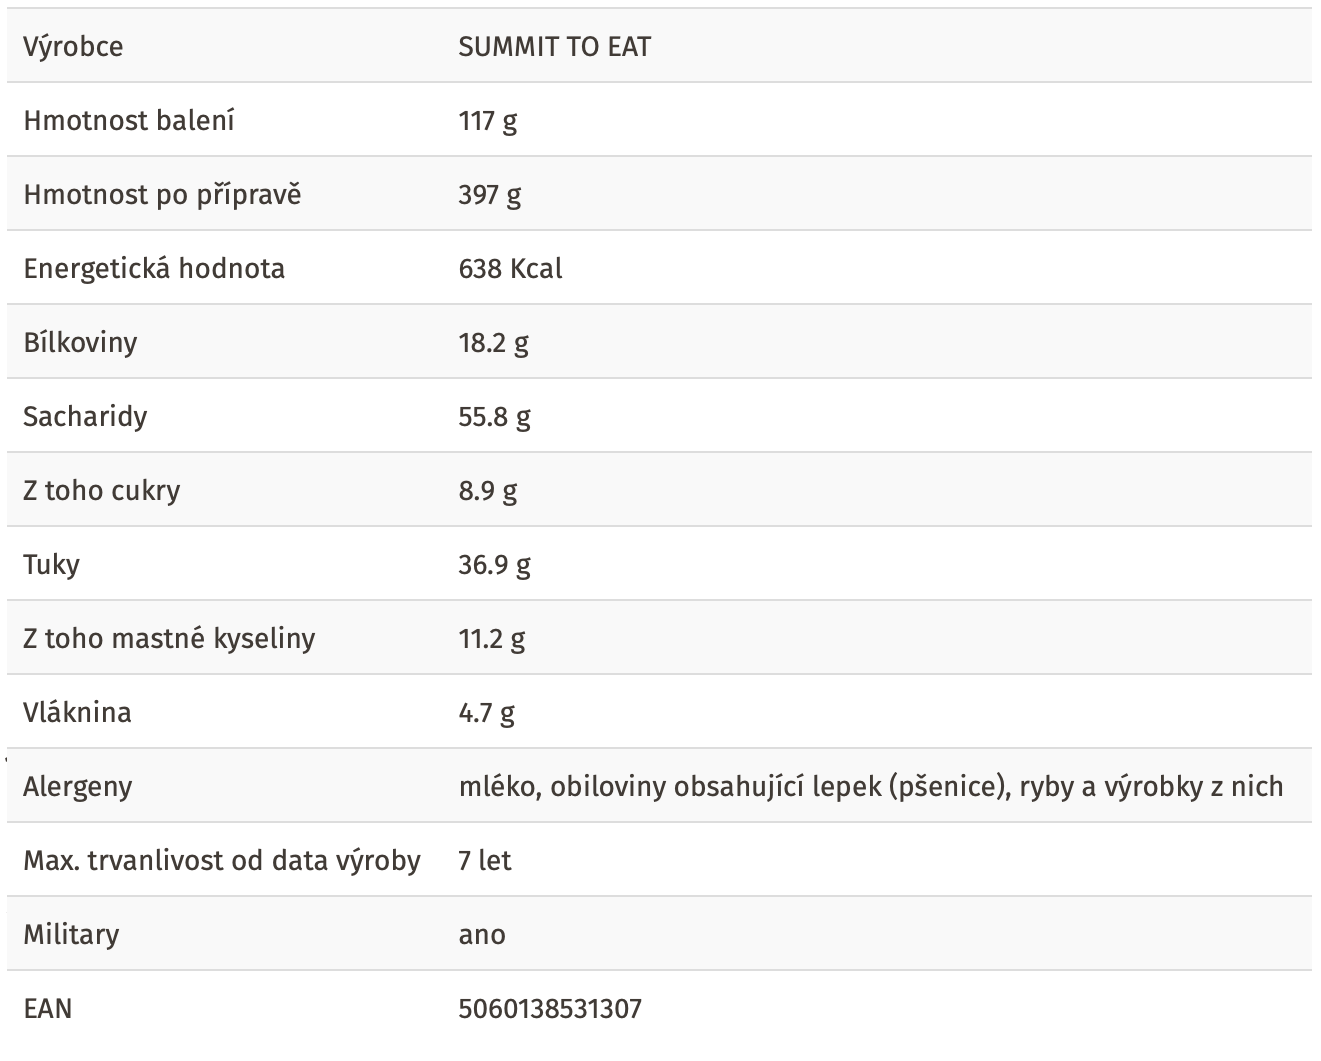The width and height of the screenshot is (1321, 1061).
Task: Select the Max. trvanlivost od data výroby label
Action: coord(222,861)
